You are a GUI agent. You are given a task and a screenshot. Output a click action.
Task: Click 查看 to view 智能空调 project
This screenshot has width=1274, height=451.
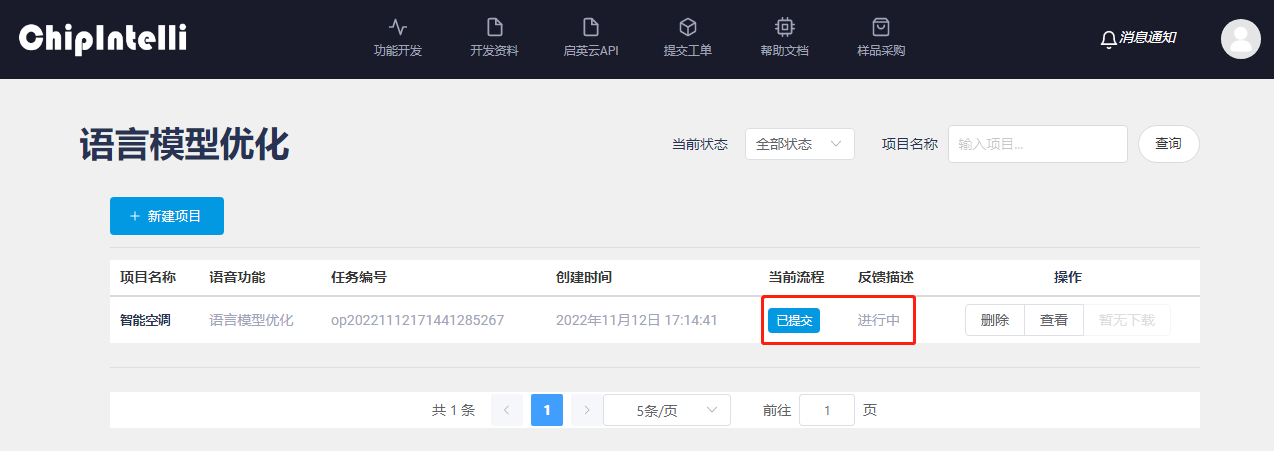(1053, 320)
